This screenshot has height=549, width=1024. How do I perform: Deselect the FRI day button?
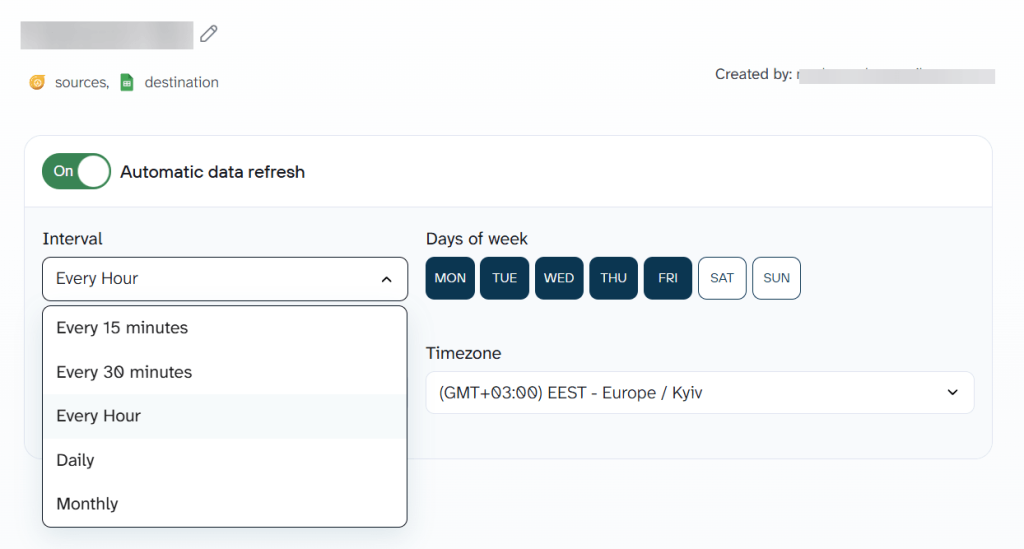(668, 278)
